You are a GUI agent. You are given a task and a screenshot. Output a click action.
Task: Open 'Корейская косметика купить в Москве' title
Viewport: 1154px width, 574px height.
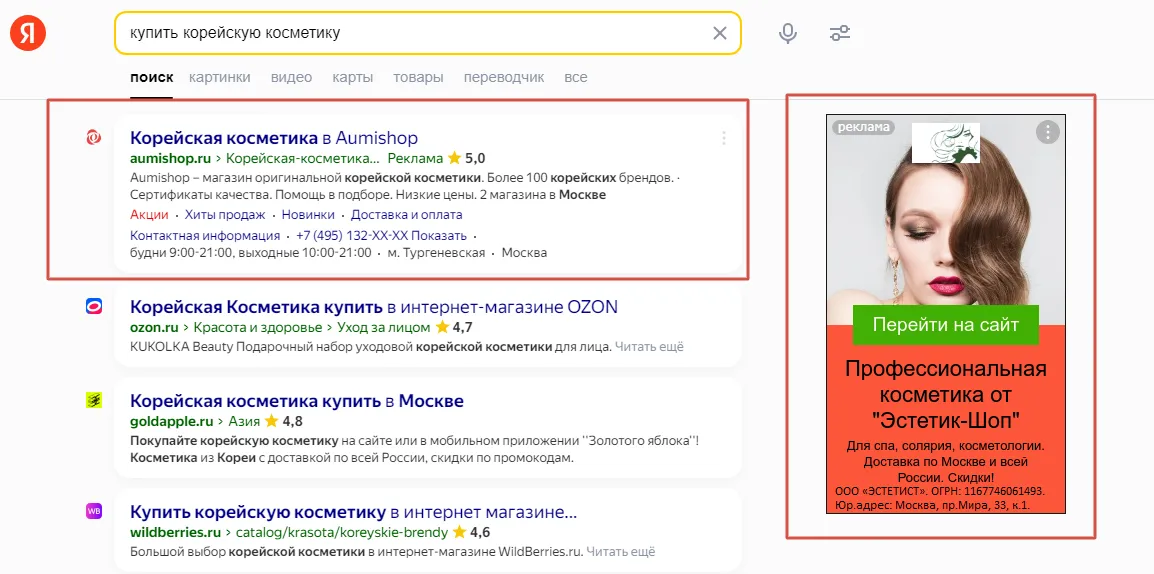pyautogui.click(x=297, y=401)
